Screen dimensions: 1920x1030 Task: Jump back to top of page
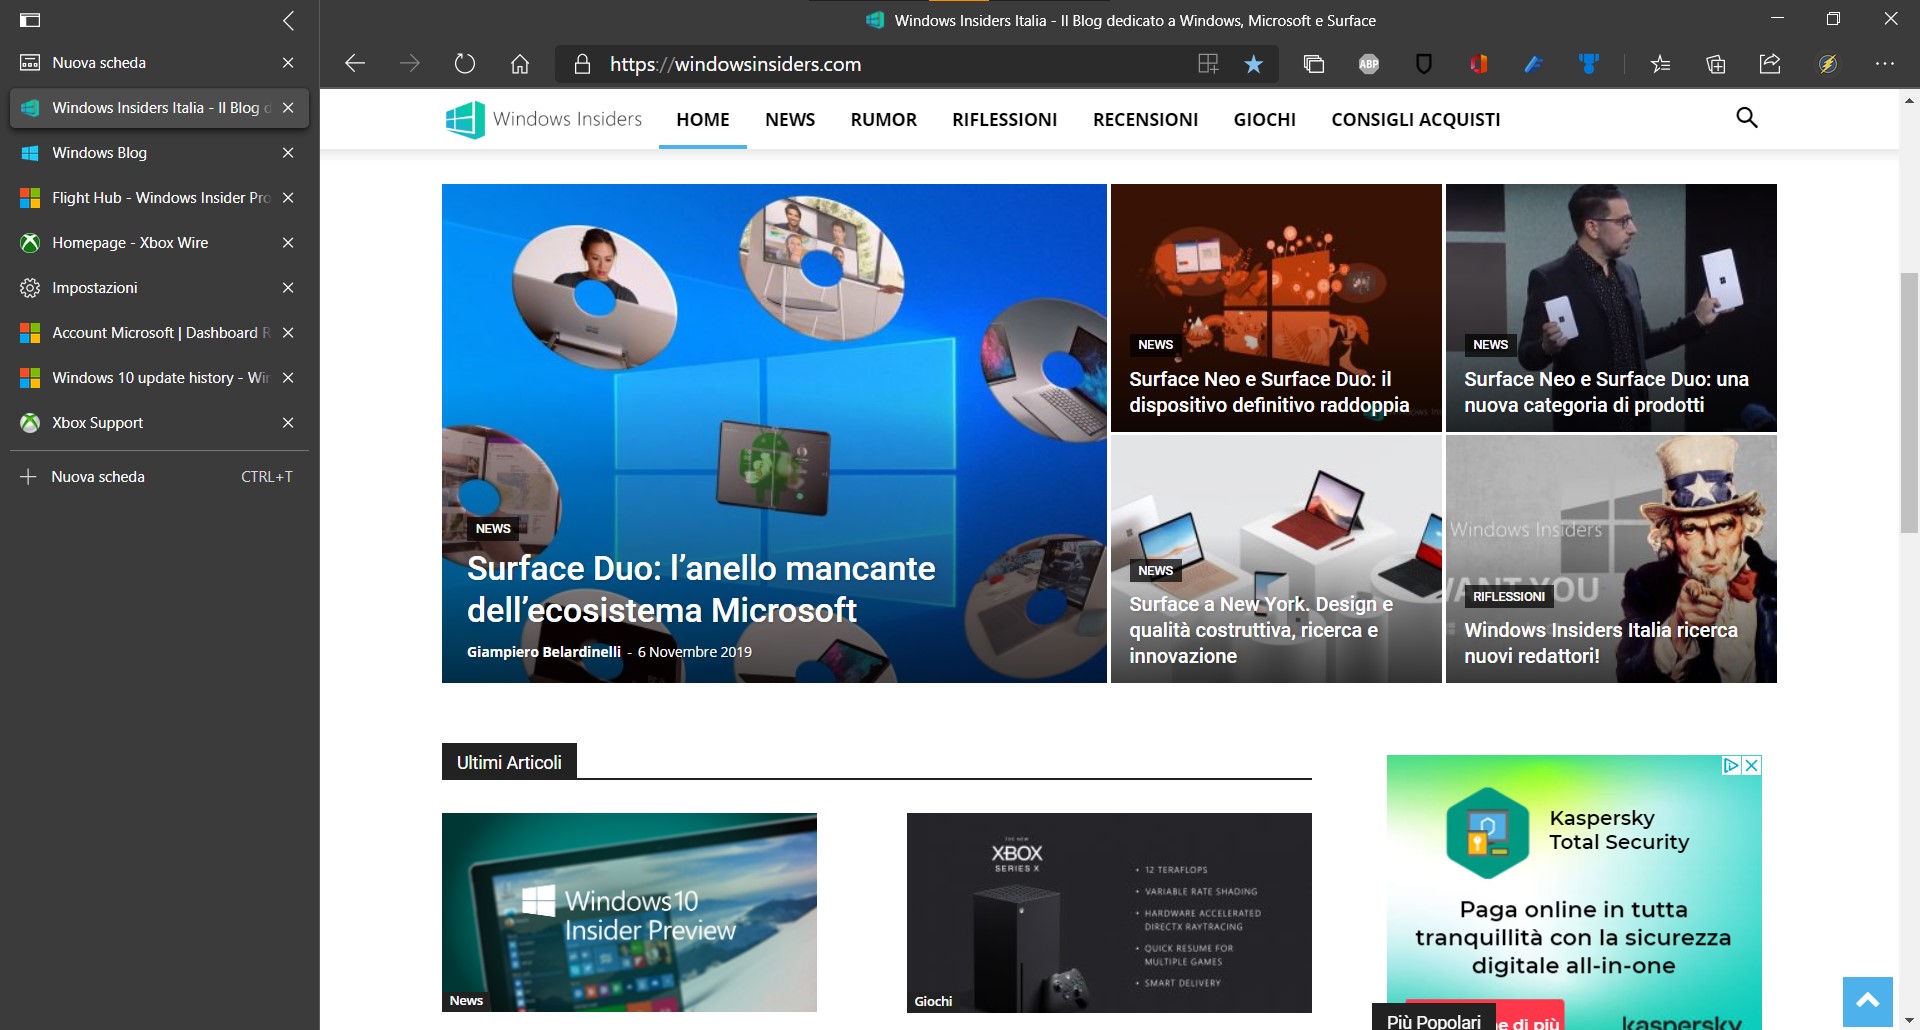(1868, 1002)
